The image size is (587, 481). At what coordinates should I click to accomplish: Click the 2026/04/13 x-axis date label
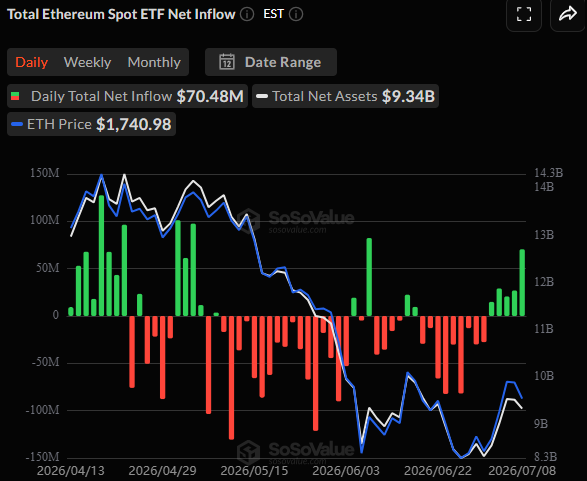pos(71,471)
